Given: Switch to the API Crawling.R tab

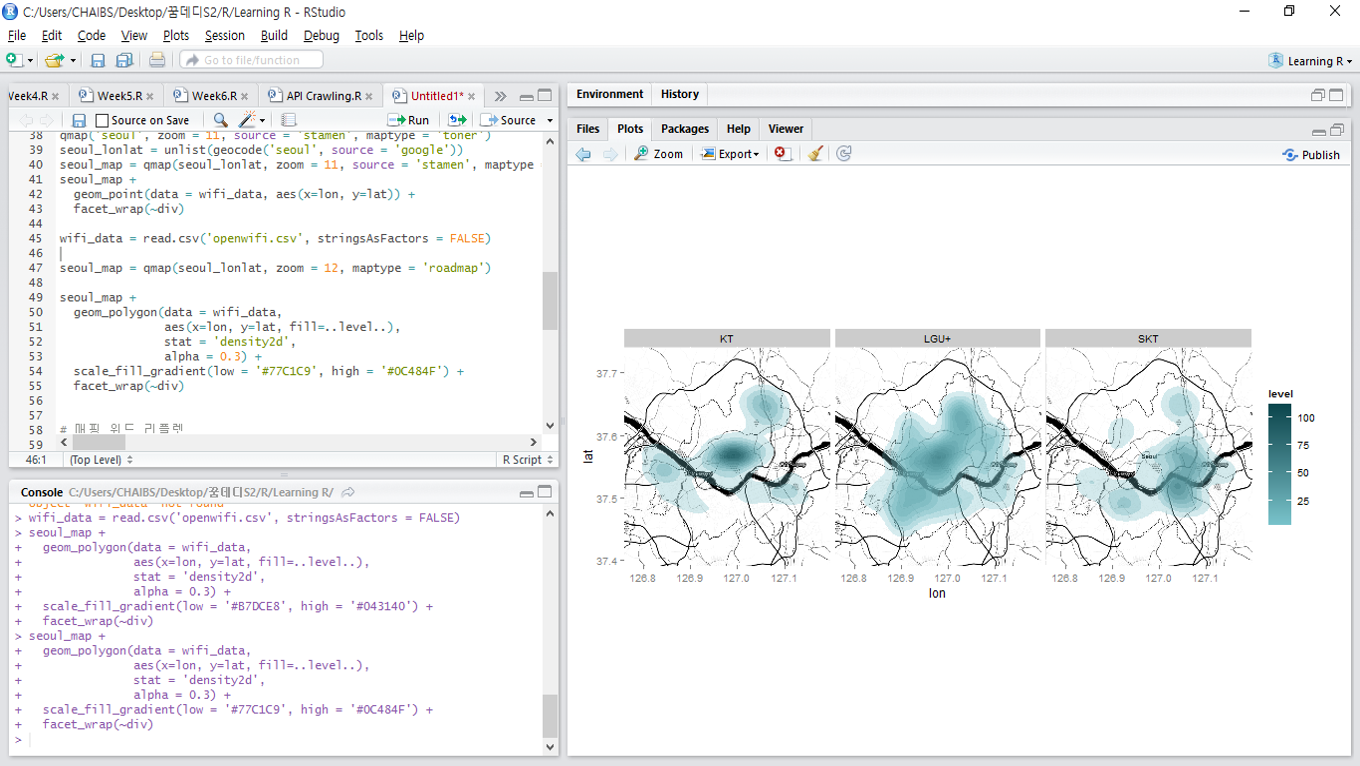Looking at the screenshot, I should pyautogui.click(x=320, y=96).
